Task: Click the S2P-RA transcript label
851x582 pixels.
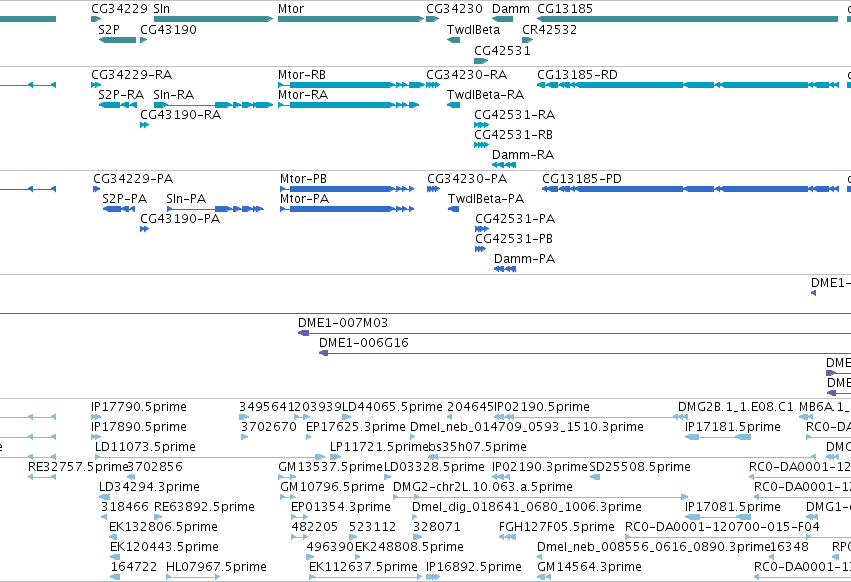Action: (121, 95)
